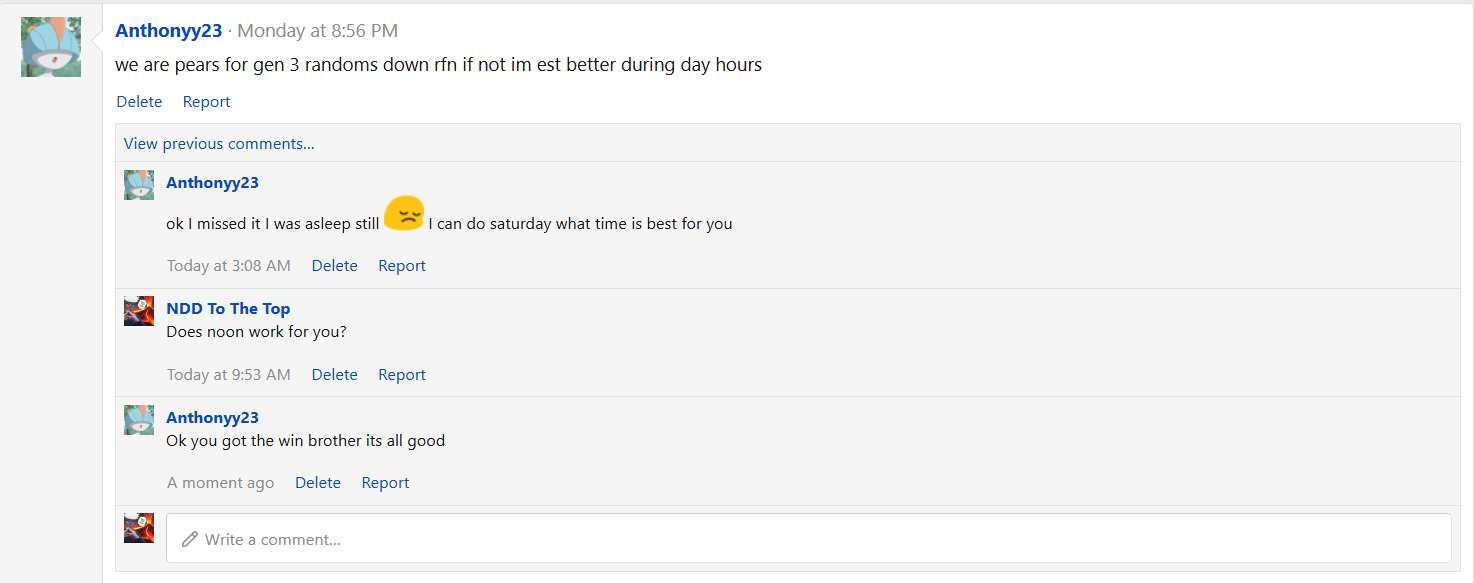
Task: Open NDD To The Top username link
Action: [x=228, y=308]
